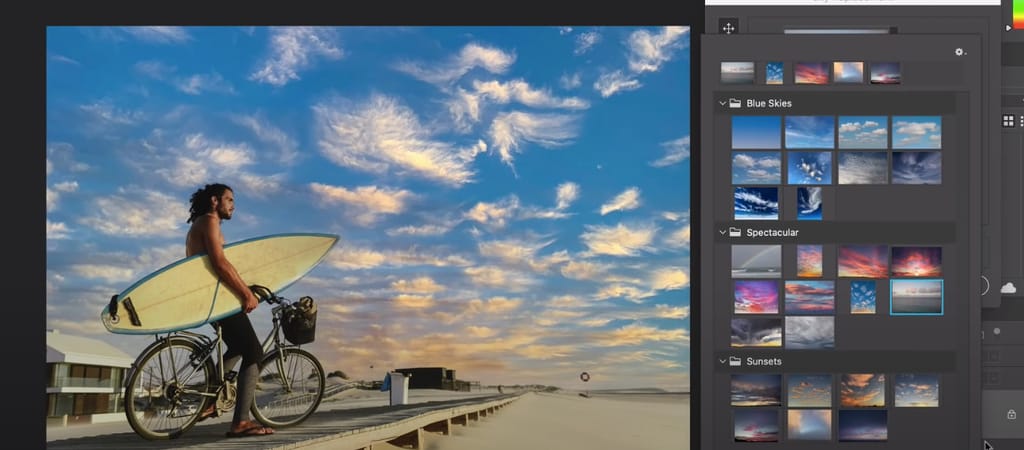Select the first sunset thumbnail in Sunsets
This screenshot has height=450, width=1024.
(756, 390)
